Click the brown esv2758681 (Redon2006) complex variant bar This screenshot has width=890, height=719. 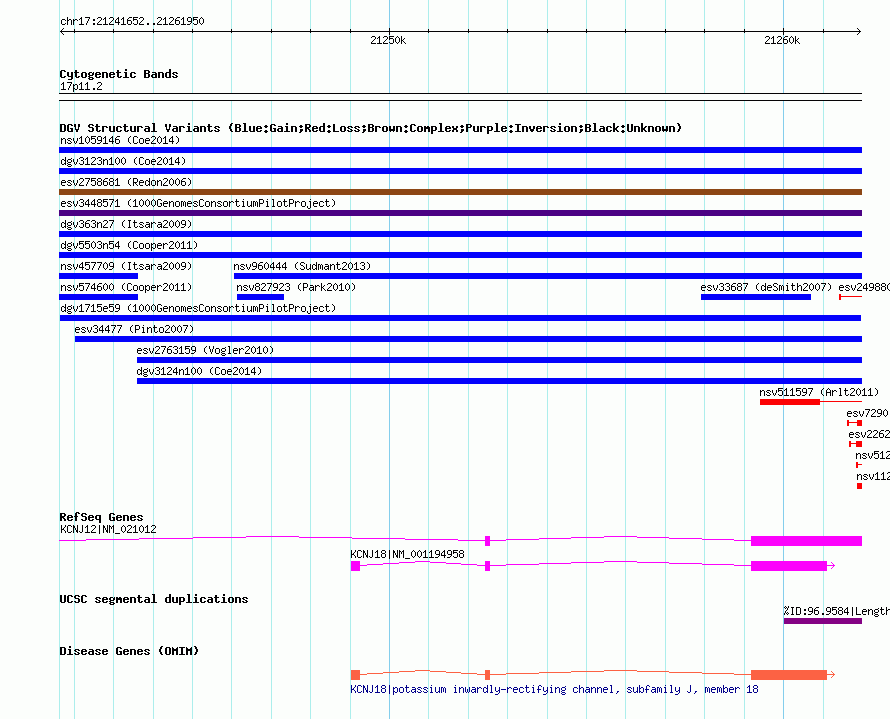click(x=460, y=192)
